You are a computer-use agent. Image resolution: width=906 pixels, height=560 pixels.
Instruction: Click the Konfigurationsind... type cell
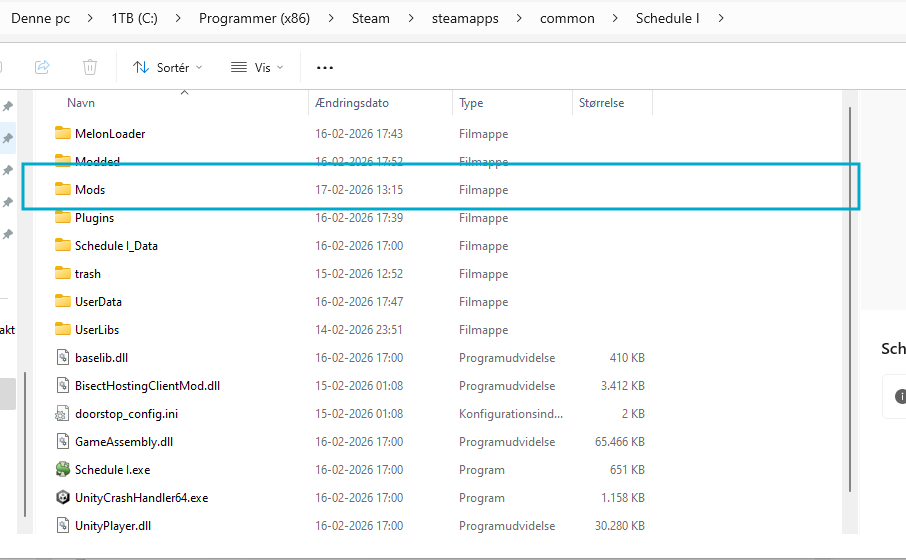pyautogui.click(x=511, y=414)
